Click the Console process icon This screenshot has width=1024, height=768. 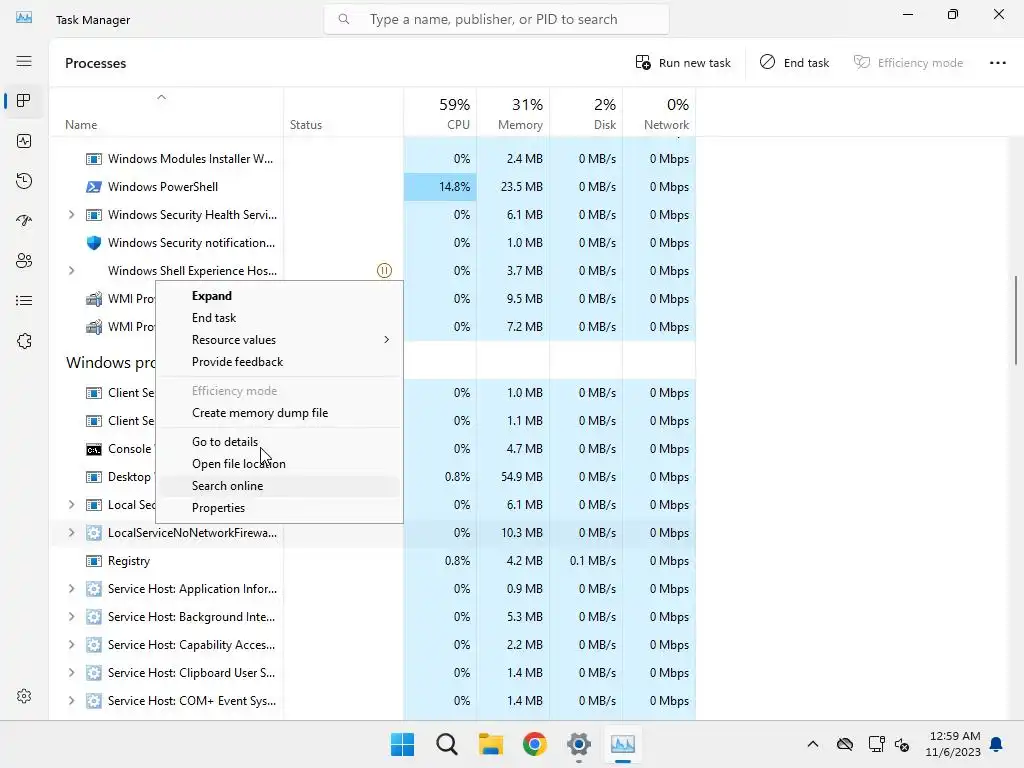[94, 449]
